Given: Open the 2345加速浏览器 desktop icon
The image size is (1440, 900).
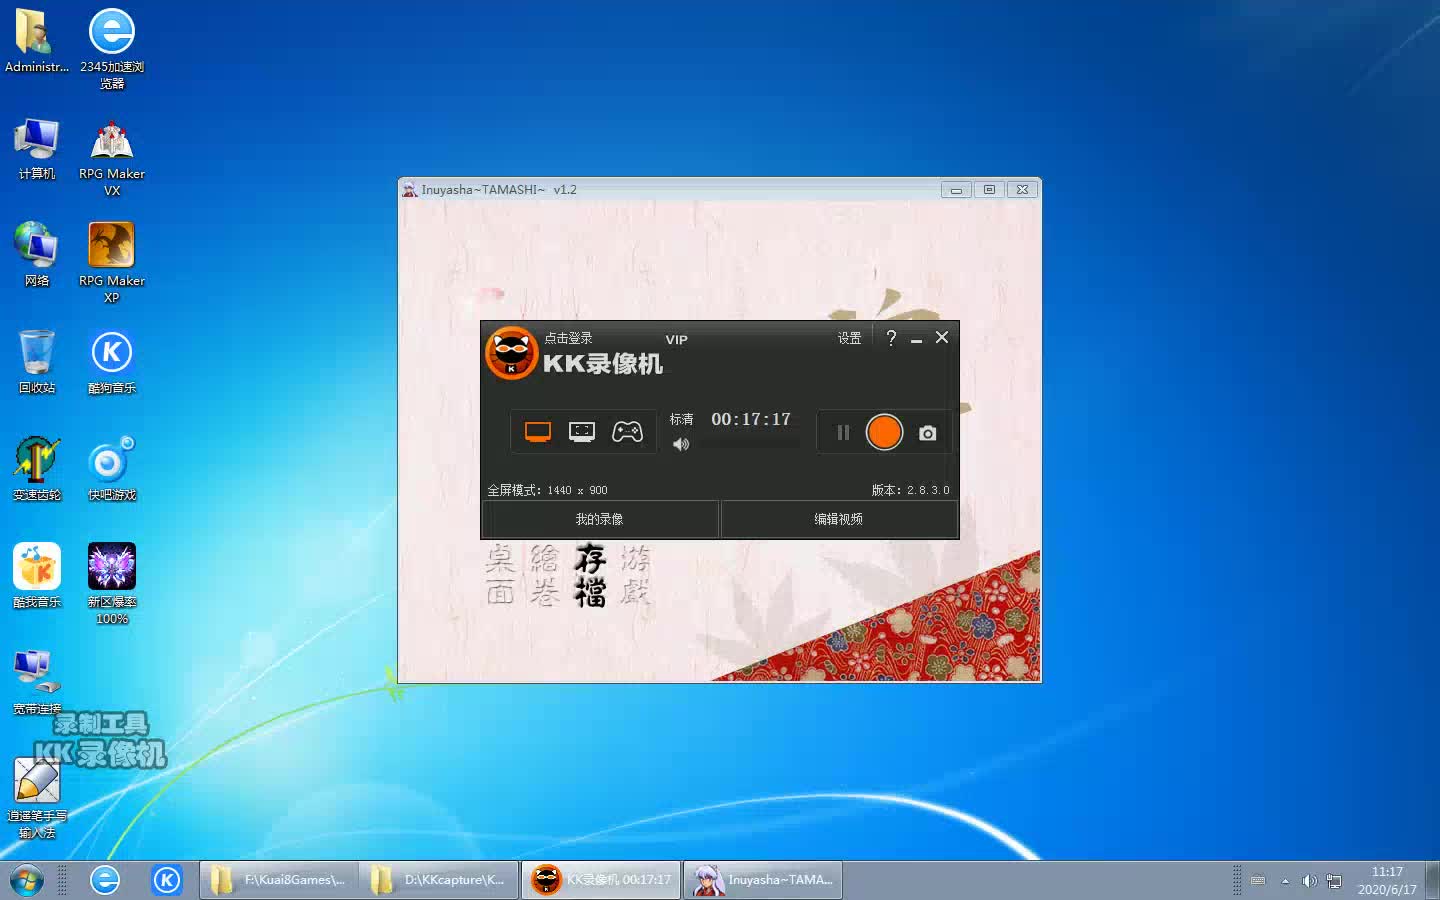Looking at the screenshot, I should pyautogui.click(x=112, y=49).
